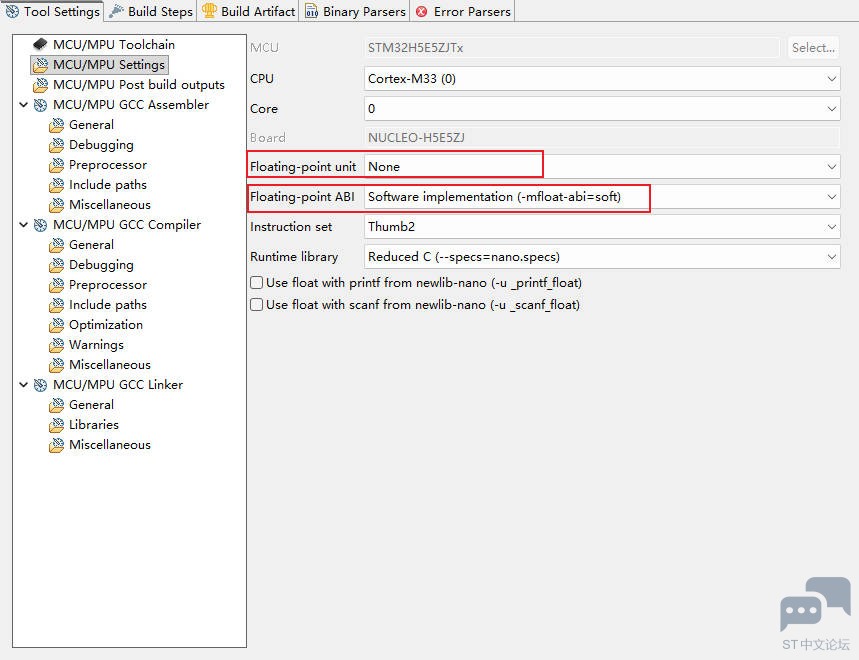Click the Assembler General folder icon
This screenshot has width=859, height=660.
56,125
